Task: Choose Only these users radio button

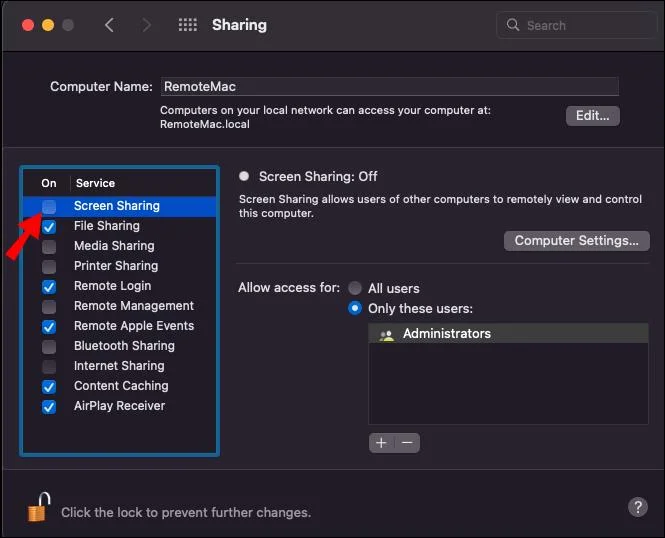Action: [x=355, y=308]
